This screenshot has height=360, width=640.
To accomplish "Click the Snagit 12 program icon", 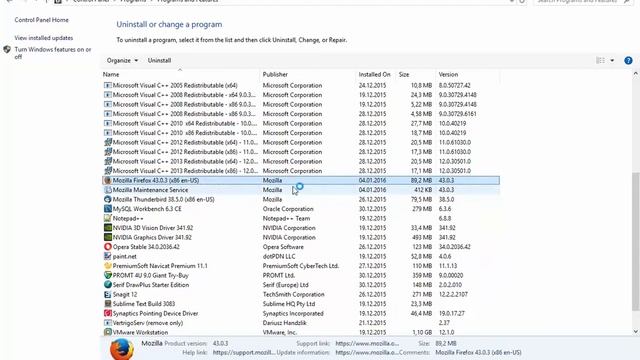I will click(107, 294).
